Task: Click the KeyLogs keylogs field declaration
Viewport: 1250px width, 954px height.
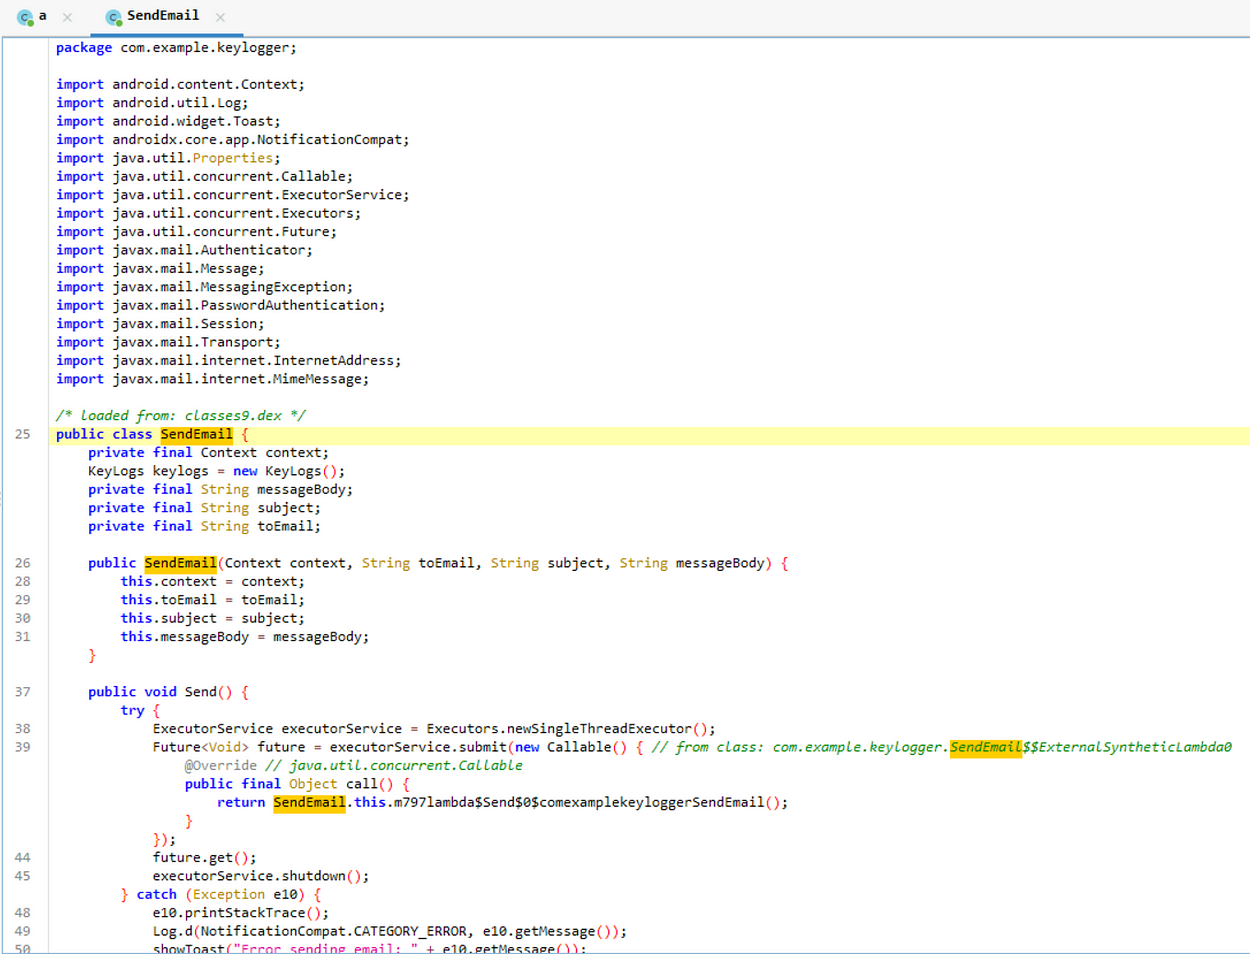Action: point(216,471)
